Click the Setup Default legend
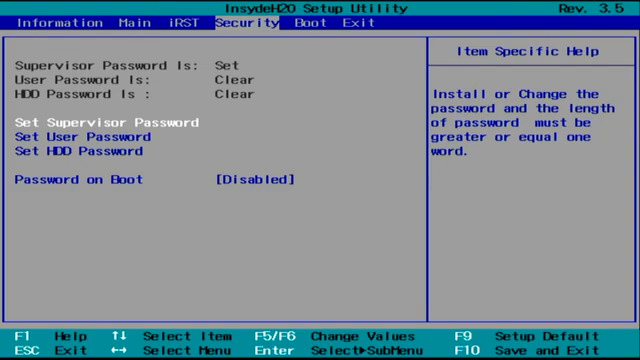 pos(547,336)
